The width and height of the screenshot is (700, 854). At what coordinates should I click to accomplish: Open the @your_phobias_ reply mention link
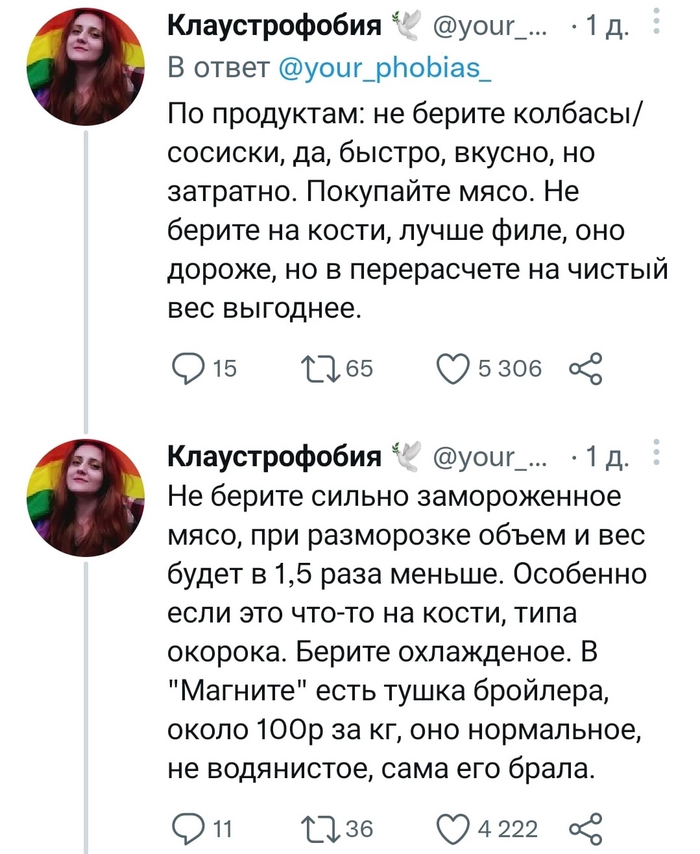tap(378, 69)
